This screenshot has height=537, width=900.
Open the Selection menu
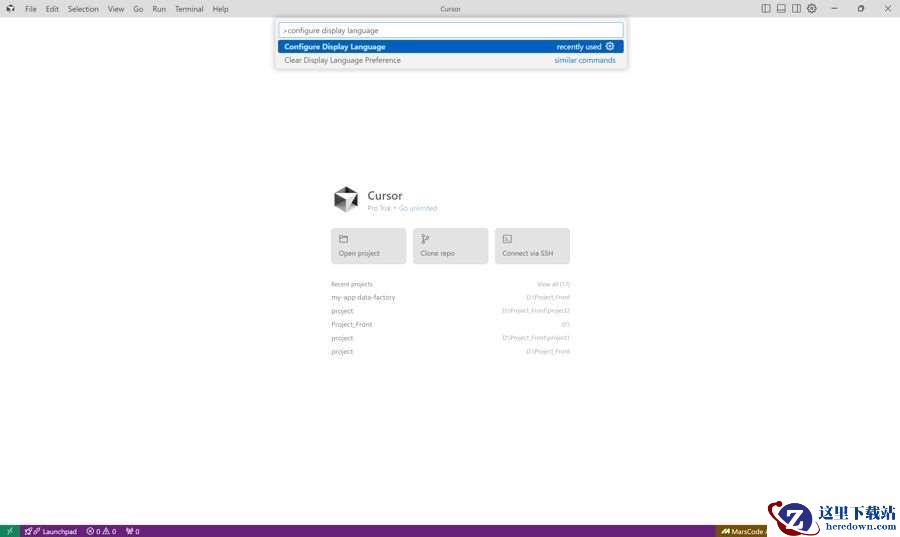coord(83,9)
